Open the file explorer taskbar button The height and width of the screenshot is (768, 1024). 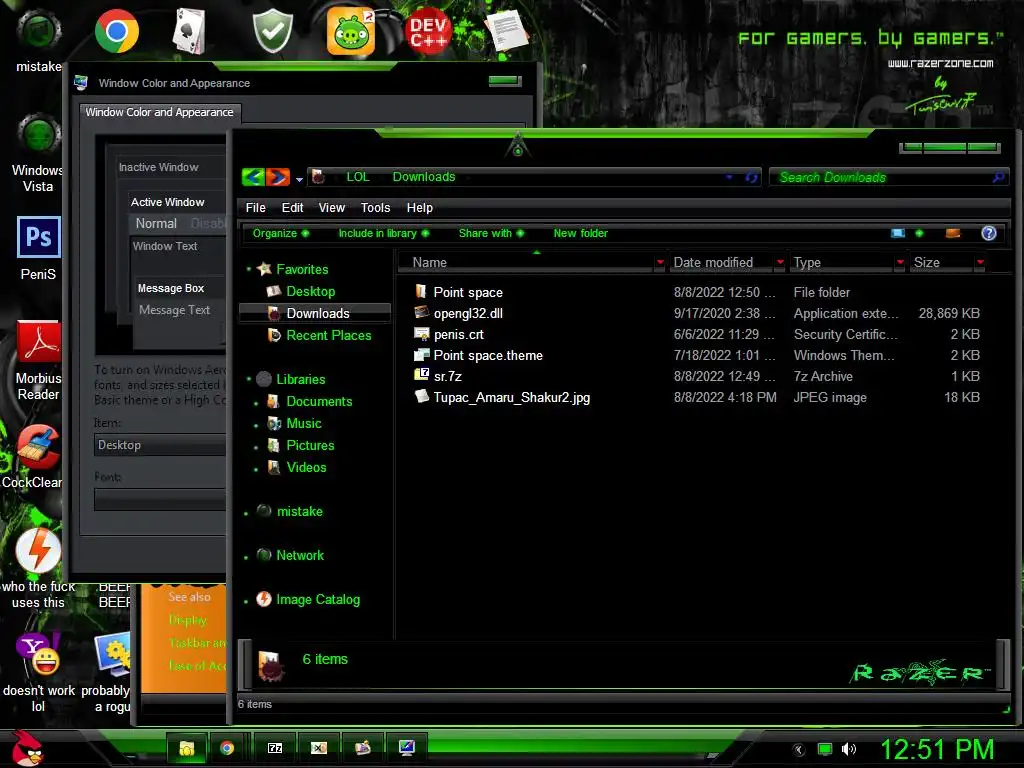(187, 748)
